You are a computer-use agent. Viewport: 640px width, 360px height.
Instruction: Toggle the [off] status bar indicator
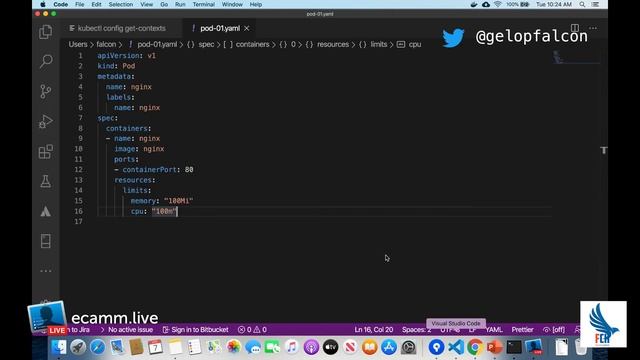pyautogui.click(x=554, y=329)
